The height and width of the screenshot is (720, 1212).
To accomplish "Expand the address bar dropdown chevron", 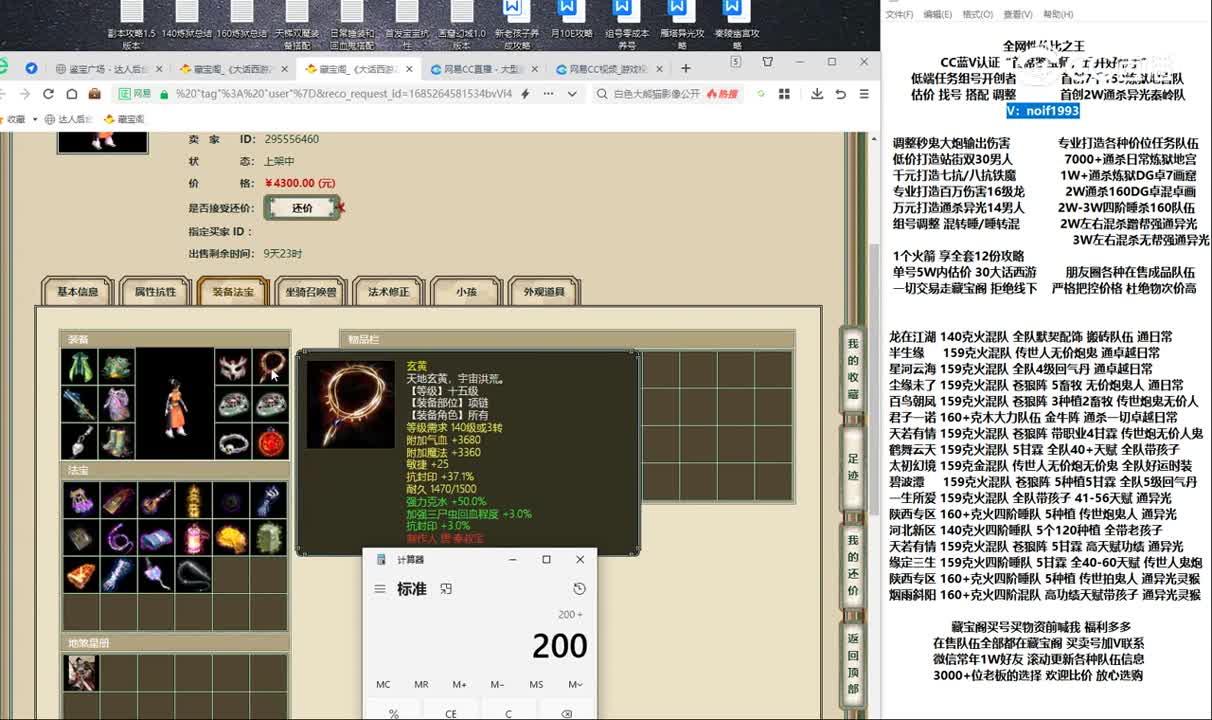I will coord(572,94).
